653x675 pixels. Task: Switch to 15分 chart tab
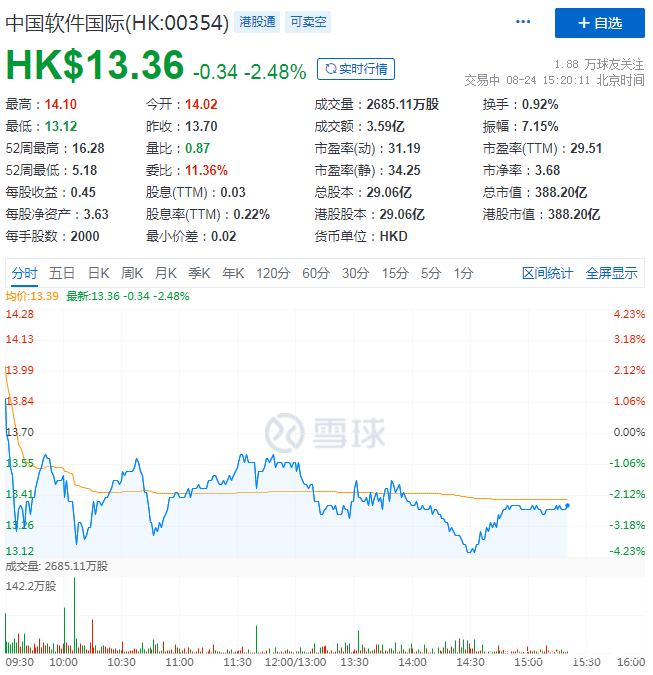click(395, 273)
